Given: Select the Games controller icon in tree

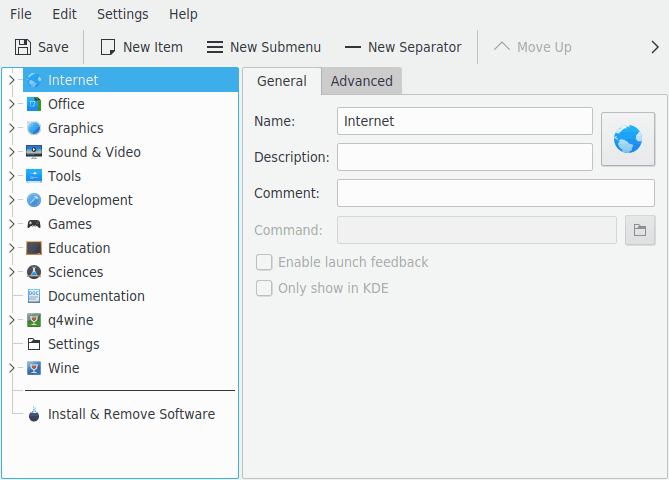Looking at the screenshot, I should point(34,224).
